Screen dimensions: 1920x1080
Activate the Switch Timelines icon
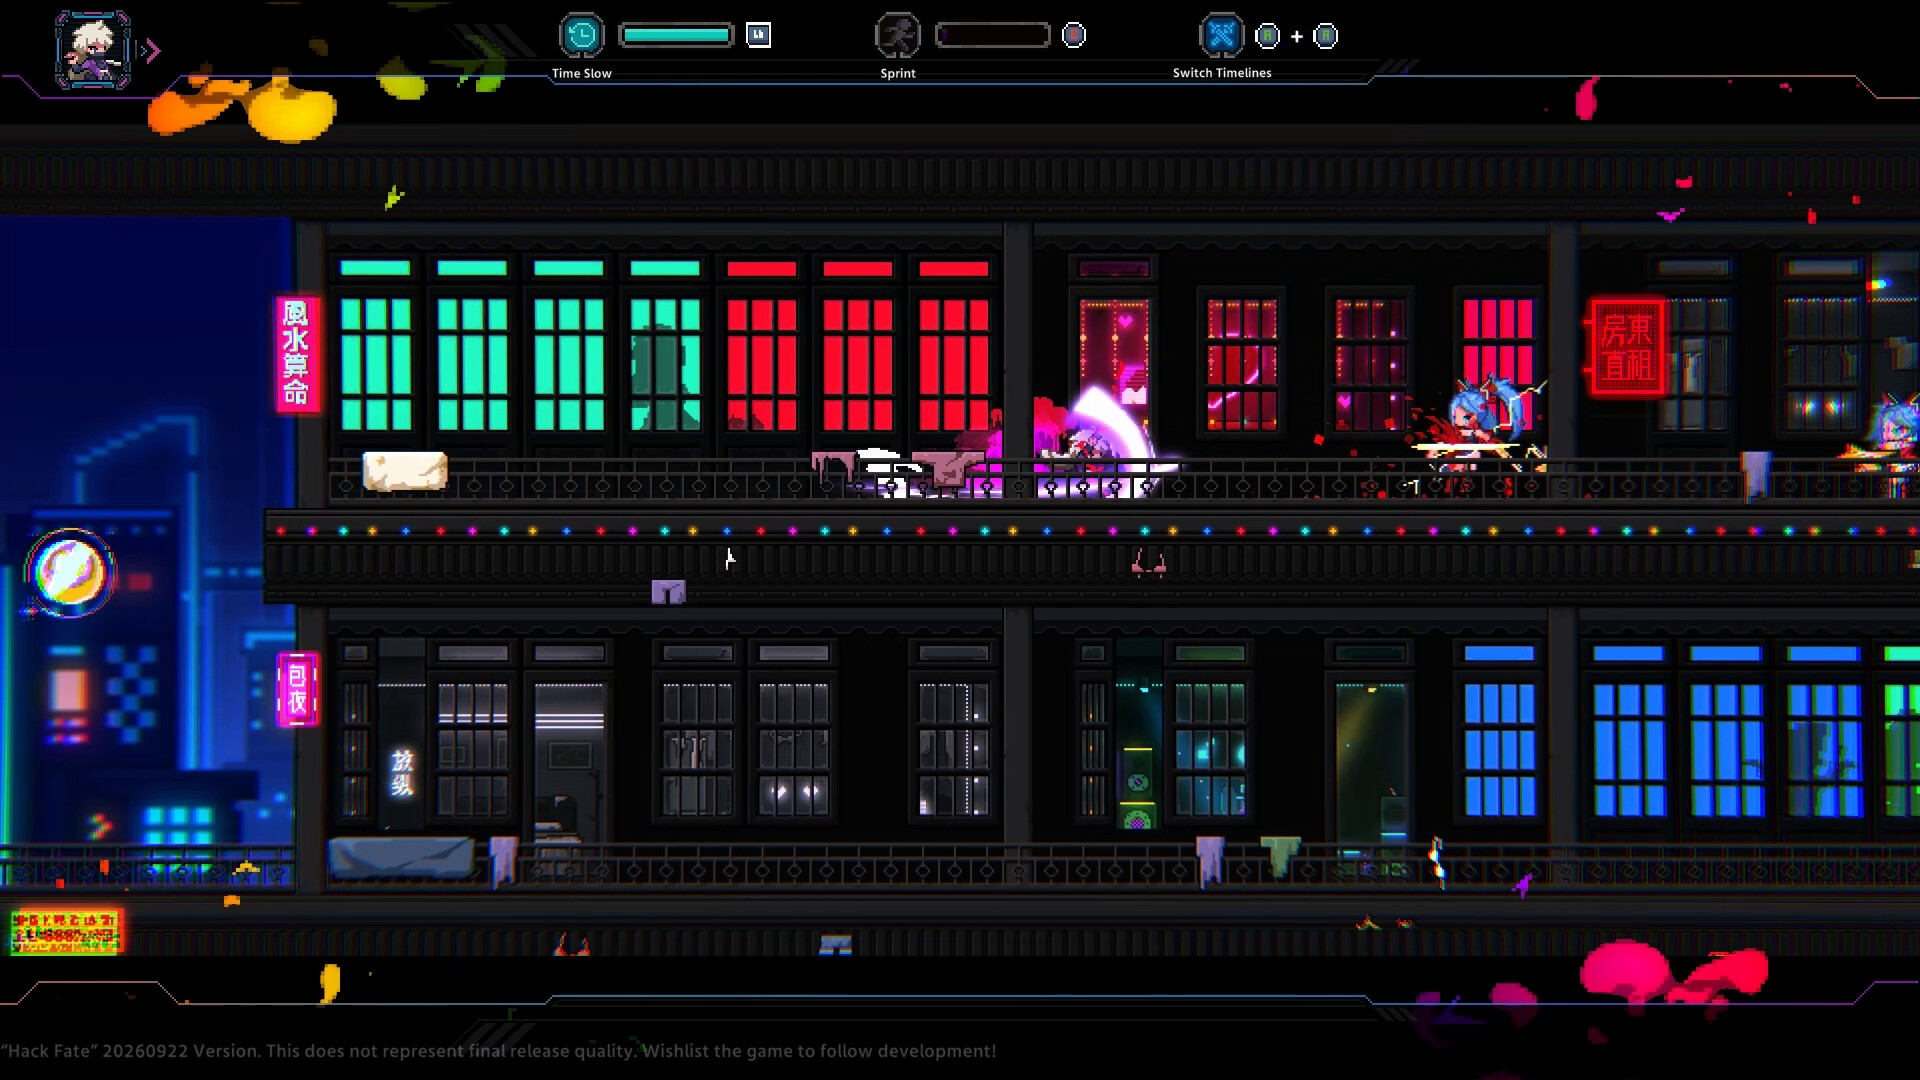(x=1221, y=36)
